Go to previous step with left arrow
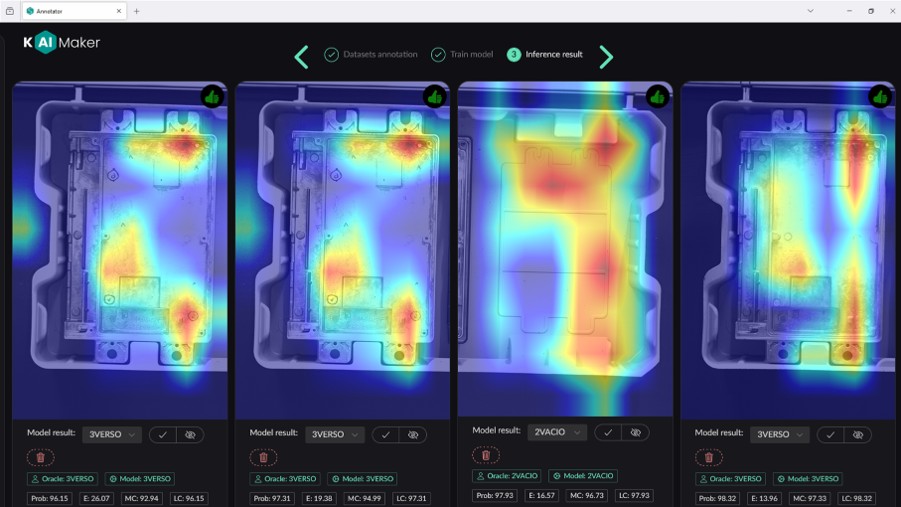This screenshot has height=507, width=901. click(x=301, y=56)
